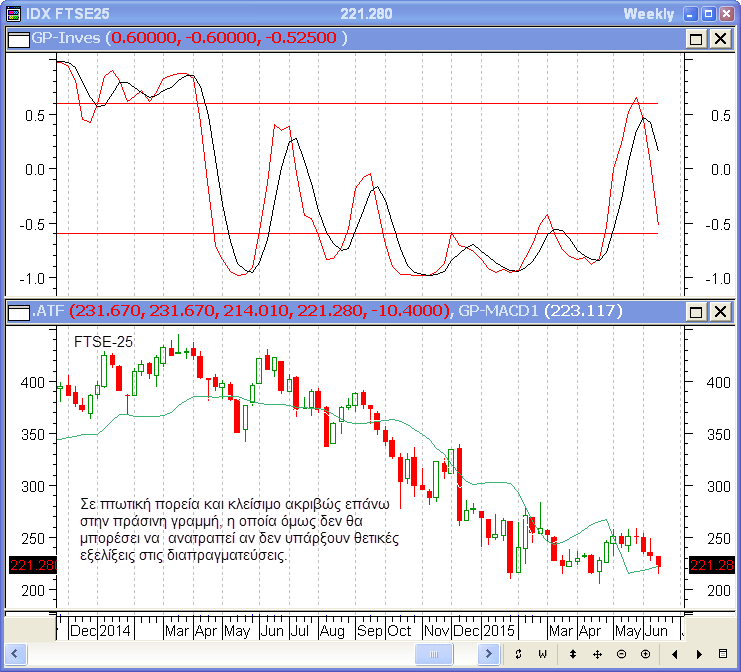Click the 2014 label on time axis
741x672 pixels.
coord(115,631)
